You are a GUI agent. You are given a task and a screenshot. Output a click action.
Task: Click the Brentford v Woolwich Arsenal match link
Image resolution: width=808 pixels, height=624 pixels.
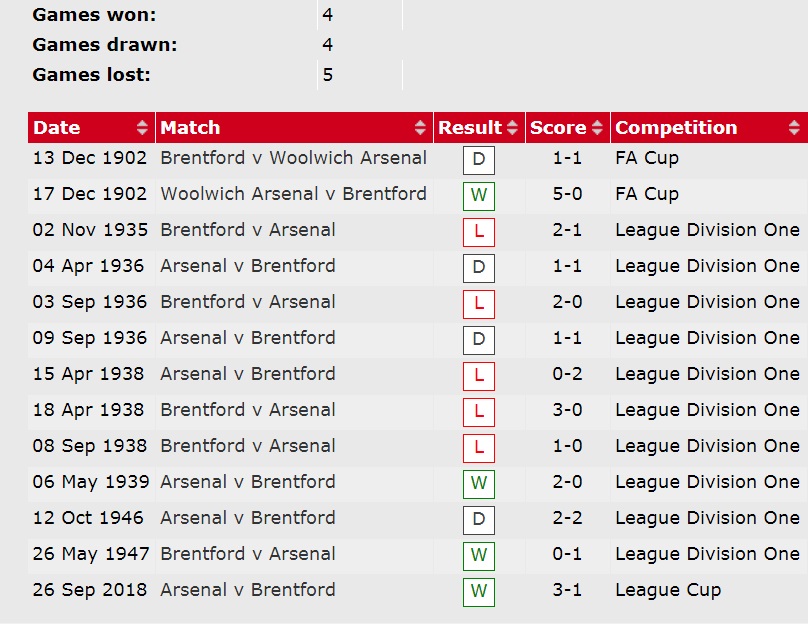[x=293, y=158]
